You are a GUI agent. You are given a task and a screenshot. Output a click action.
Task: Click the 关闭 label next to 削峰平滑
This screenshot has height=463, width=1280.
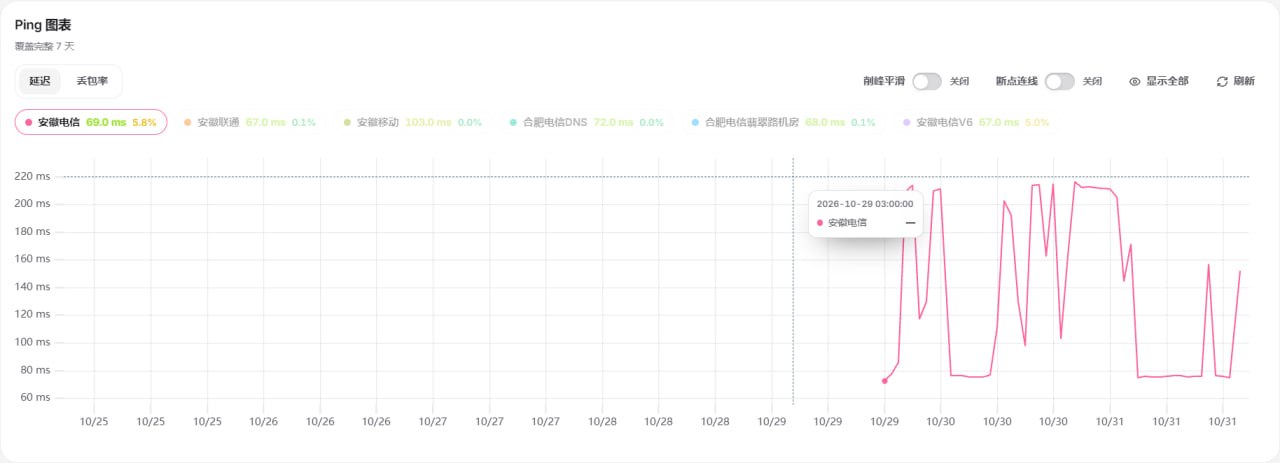point(959,82)
